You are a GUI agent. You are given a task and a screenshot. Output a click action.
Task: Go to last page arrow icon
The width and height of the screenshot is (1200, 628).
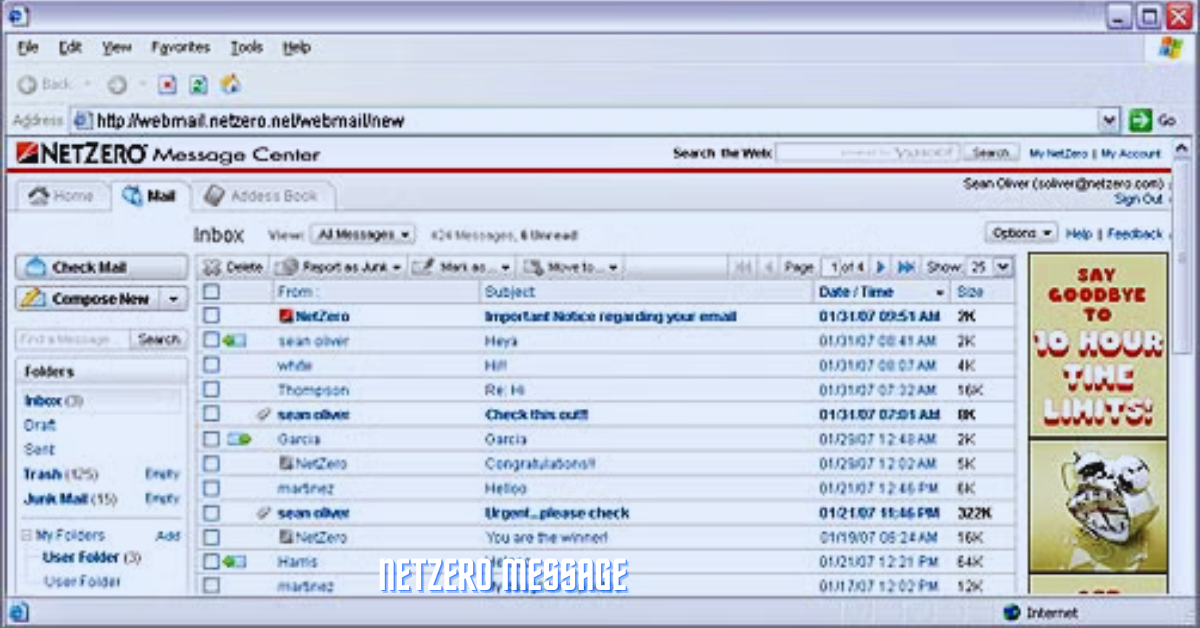click(x=906, y=267)
